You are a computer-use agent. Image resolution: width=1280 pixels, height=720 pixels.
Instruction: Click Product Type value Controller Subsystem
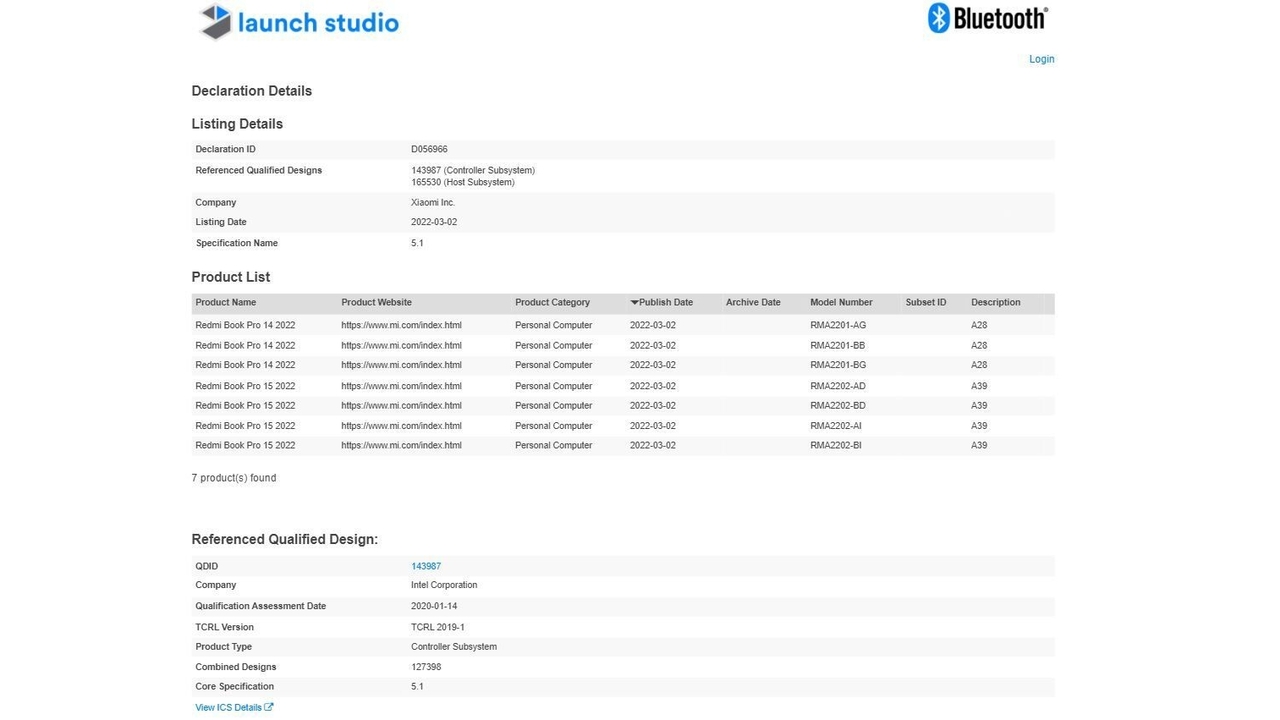pyautogui.click(x=454, y=647)
